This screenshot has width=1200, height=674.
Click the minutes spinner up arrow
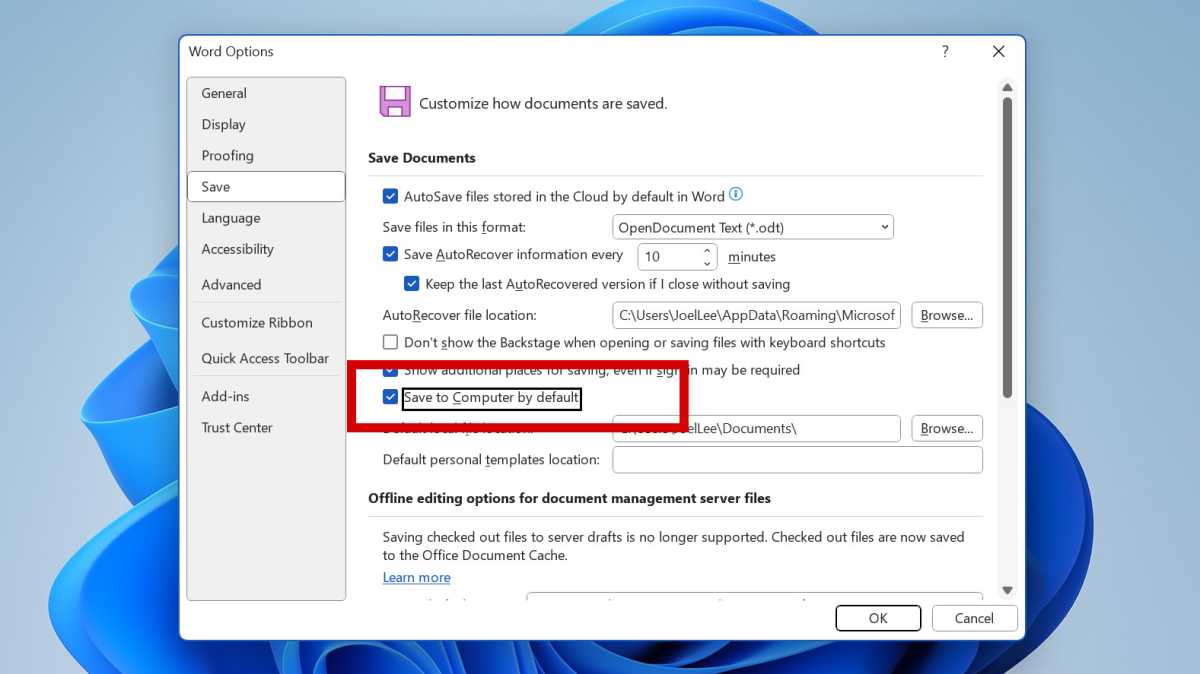click(707, 250)
